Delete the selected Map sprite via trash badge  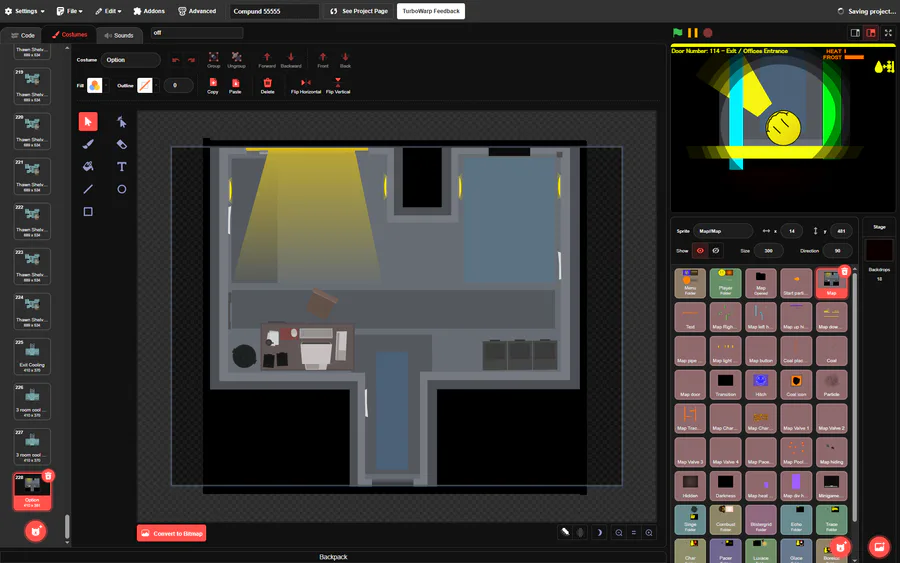[x=844, y=271]
